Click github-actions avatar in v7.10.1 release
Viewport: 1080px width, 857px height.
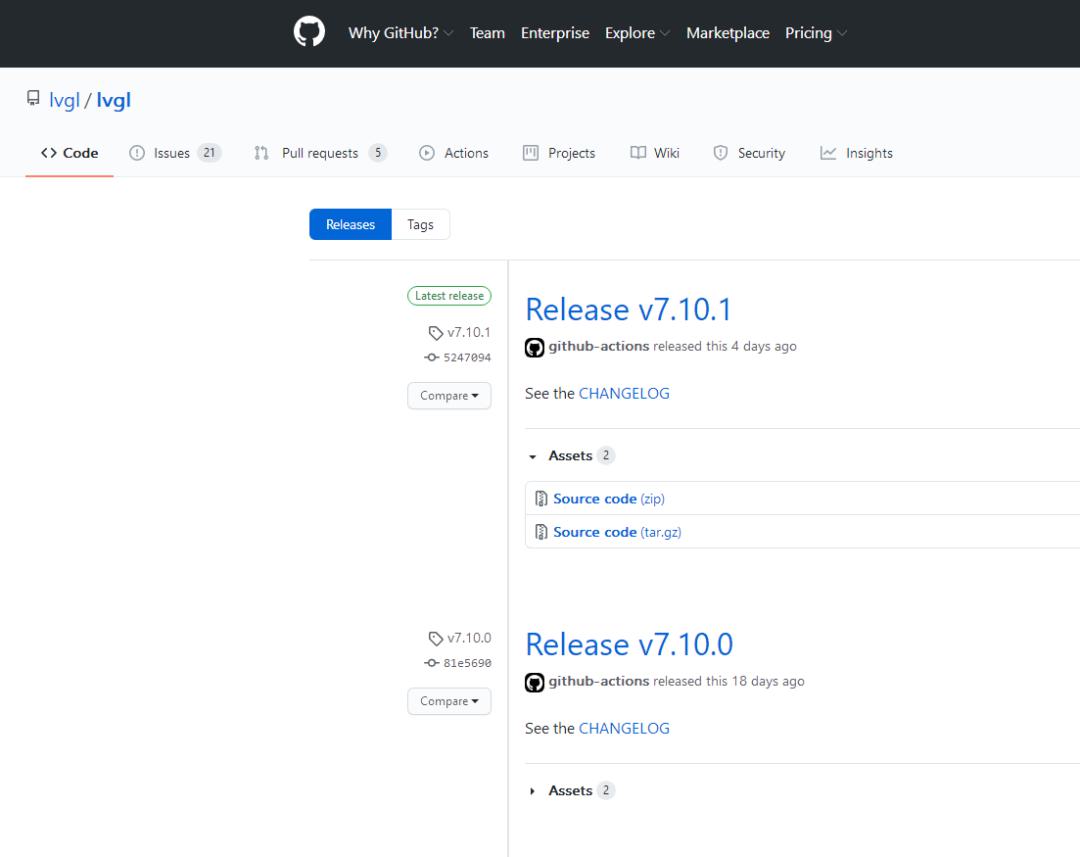pyautogui.click(x=534, y=347)
